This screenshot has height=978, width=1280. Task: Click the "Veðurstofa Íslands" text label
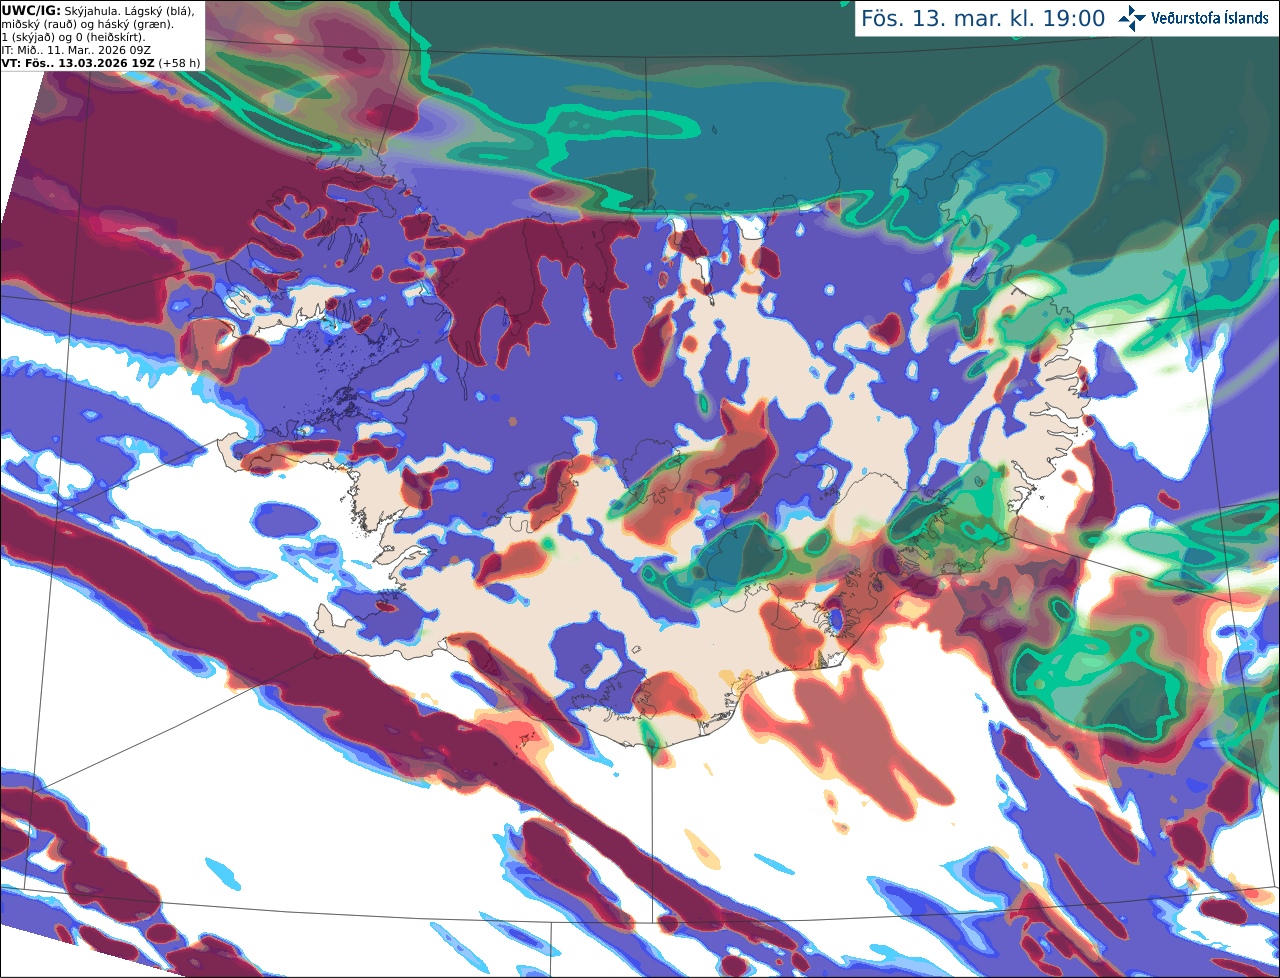(1209, 18)
